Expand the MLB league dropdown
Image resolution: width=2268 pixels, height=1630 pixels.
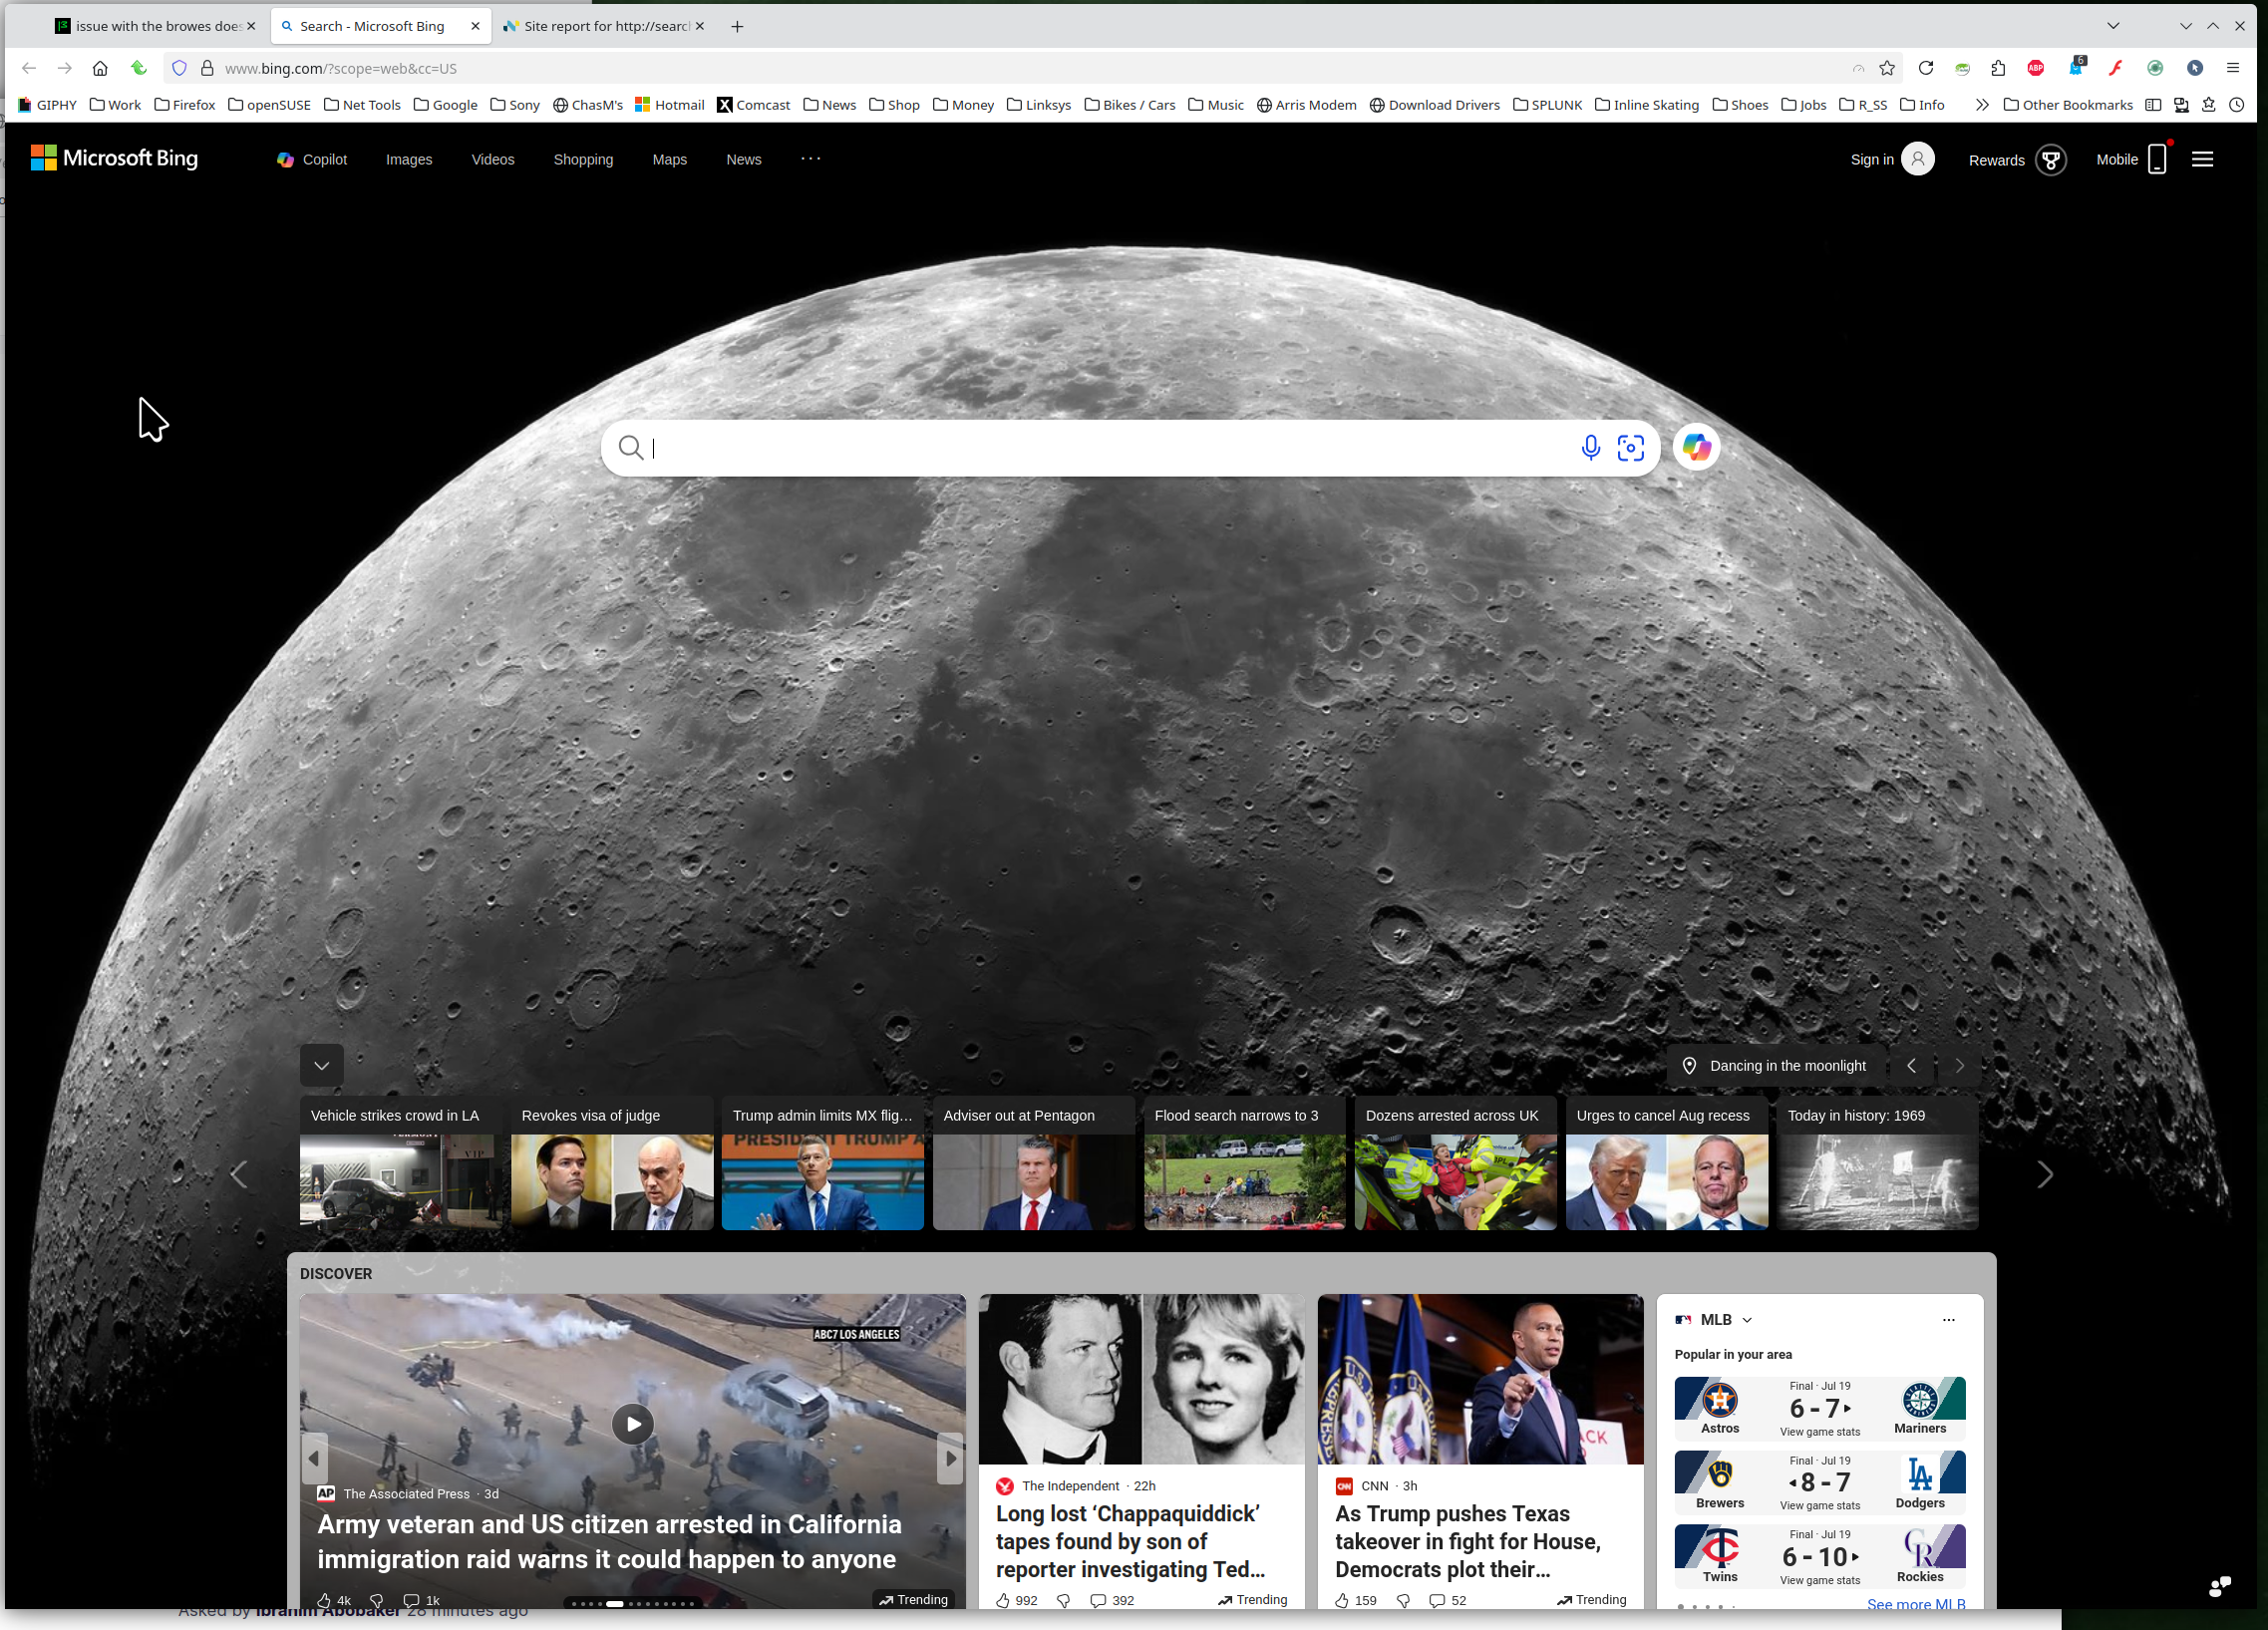coord(1747,1320)
